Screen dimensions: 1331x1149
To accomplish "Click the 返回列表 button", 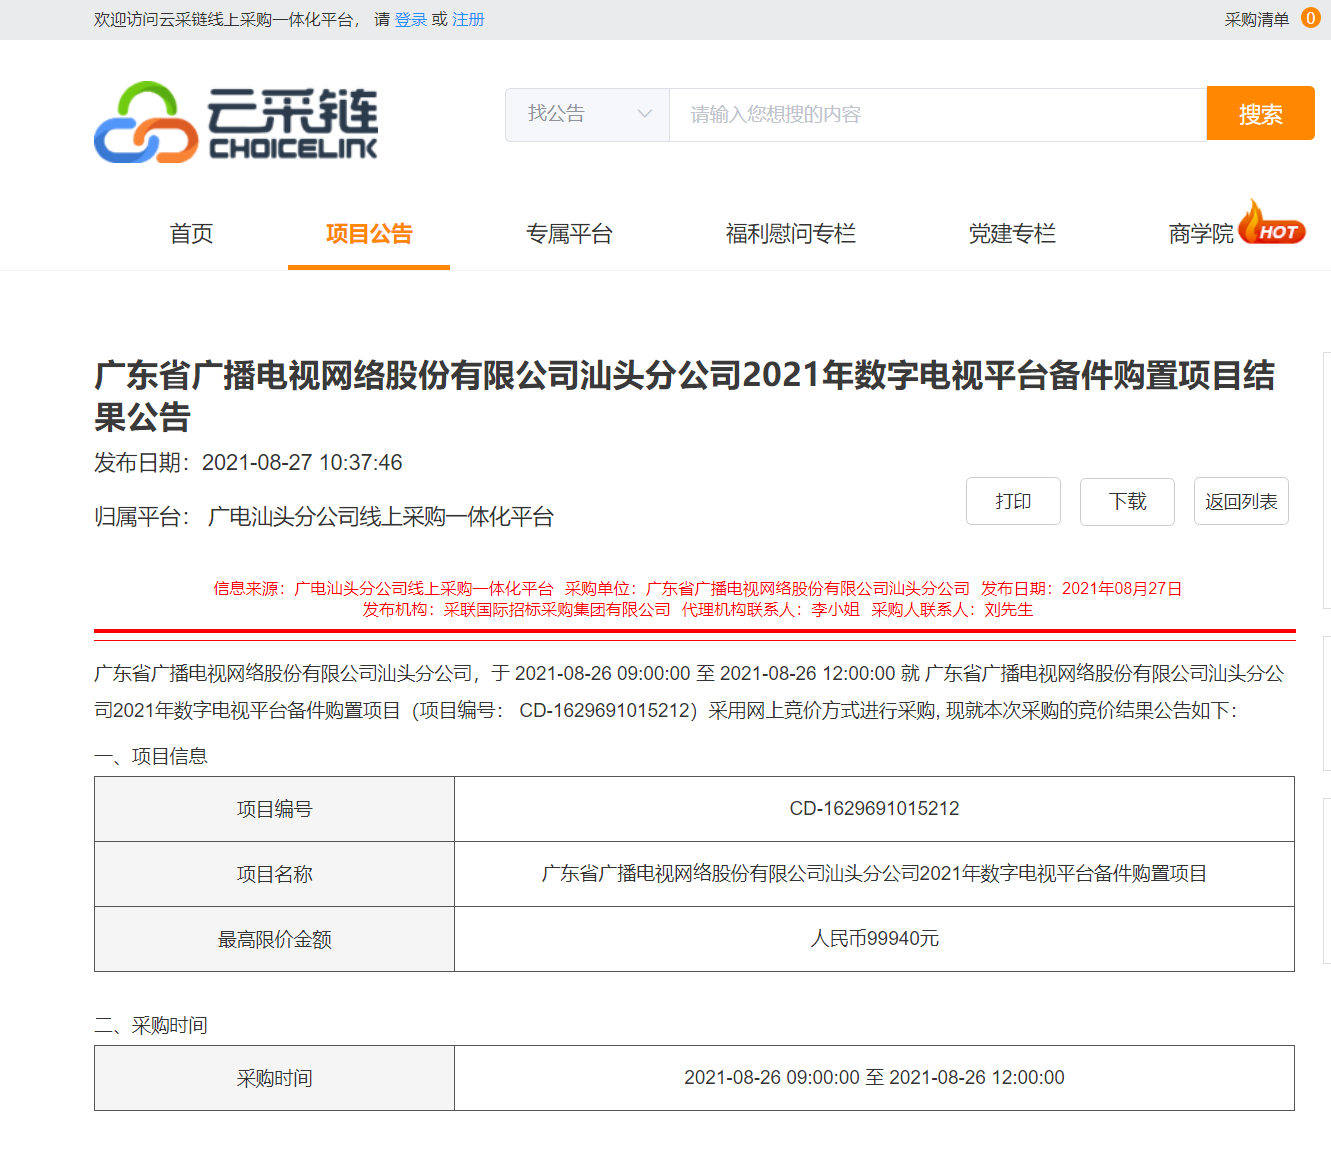I will pos(1241,501).
